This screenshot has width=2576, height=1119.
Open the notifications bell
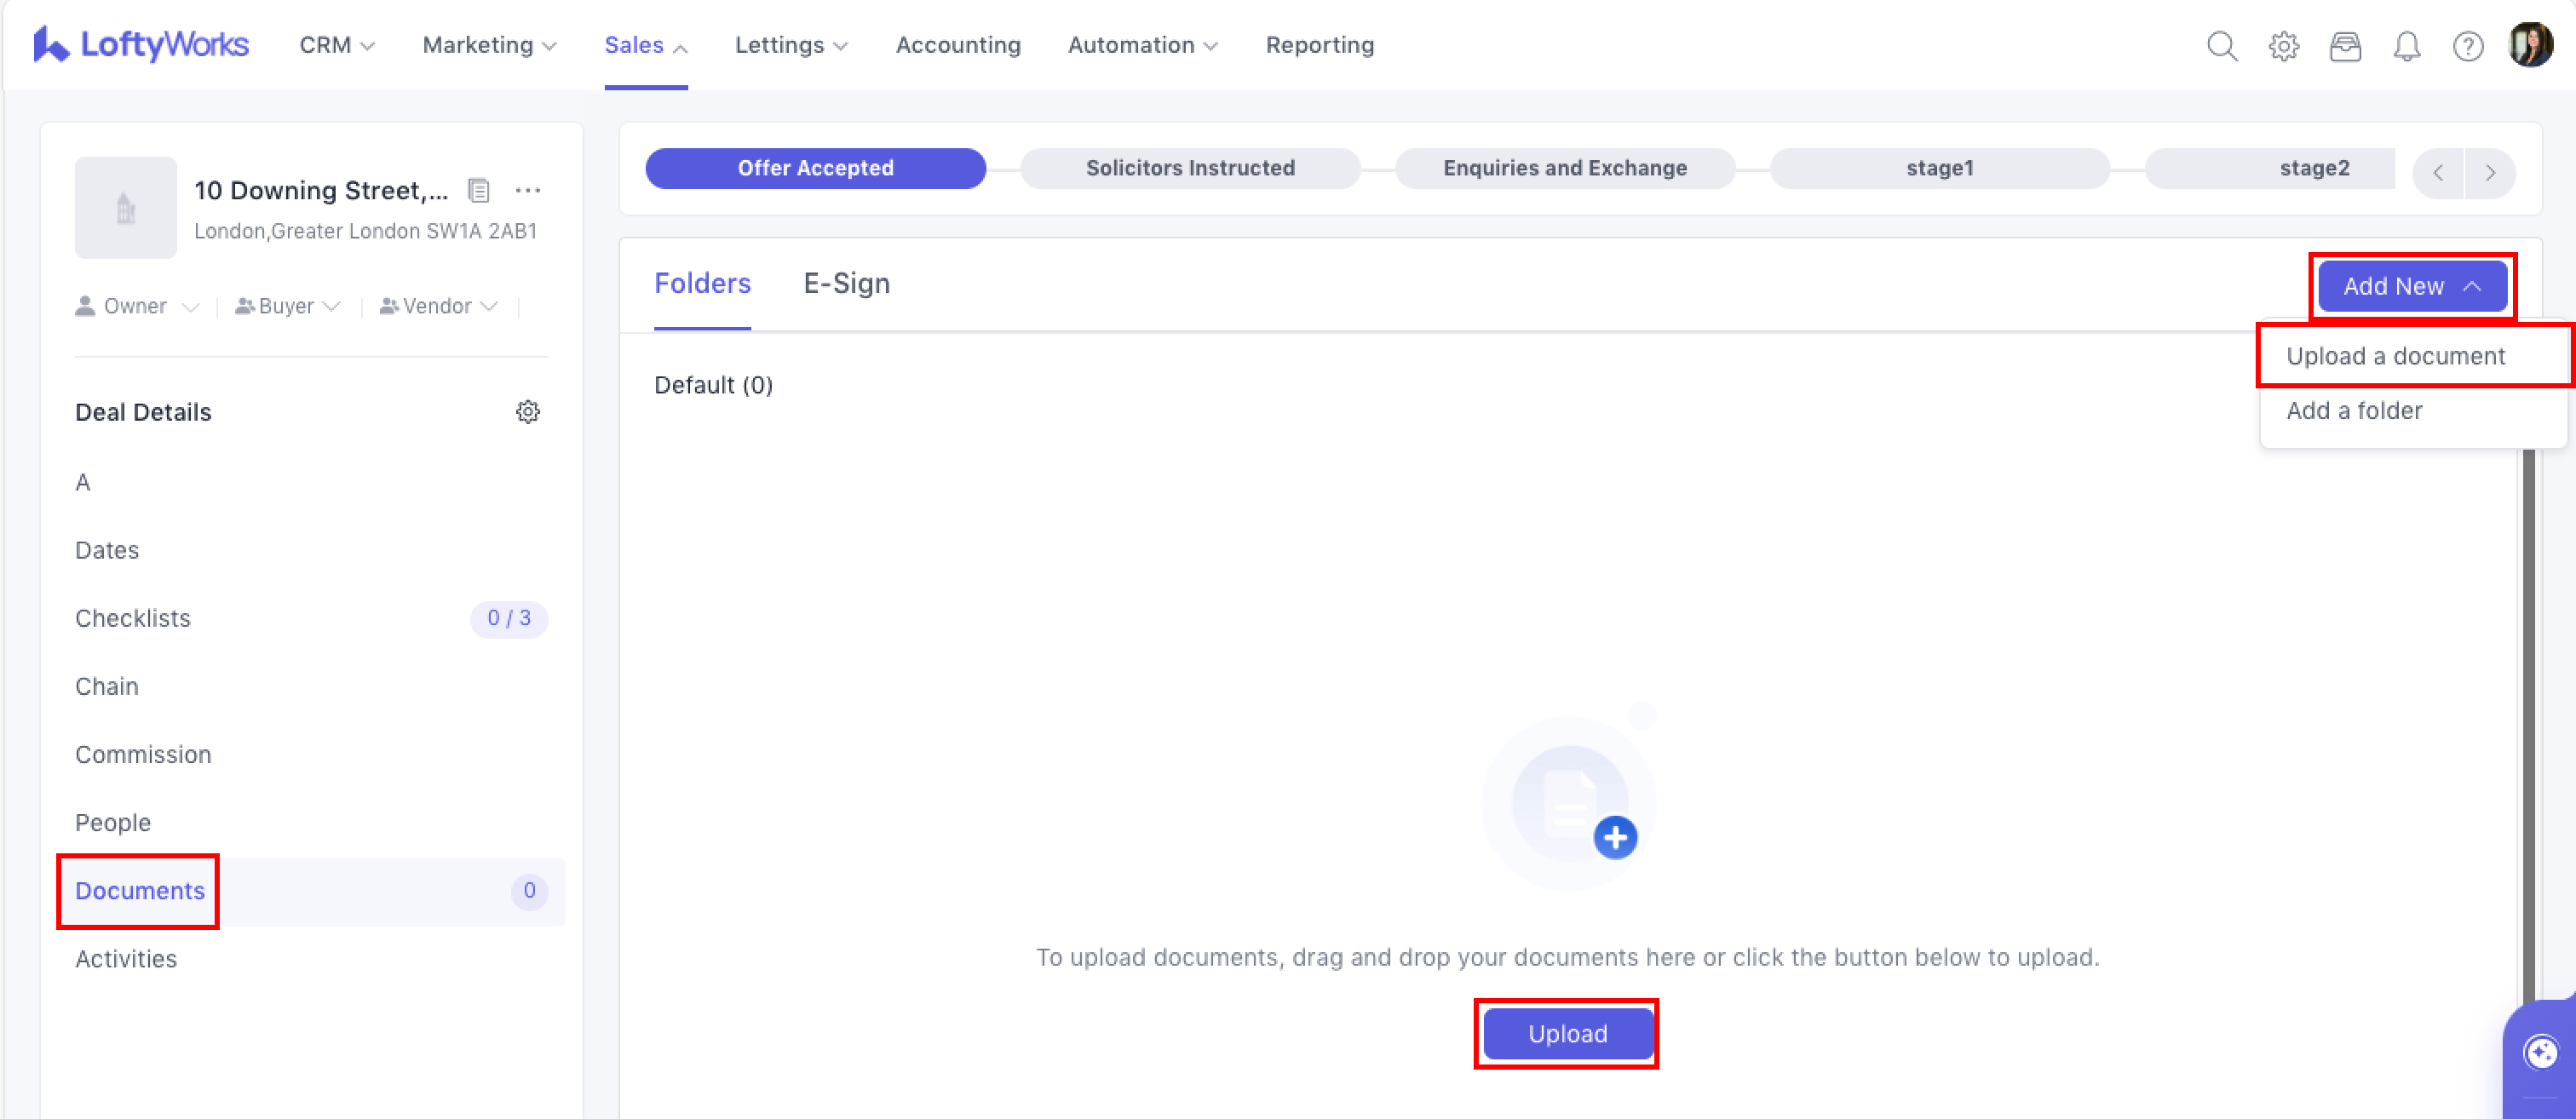[2407, 46]
